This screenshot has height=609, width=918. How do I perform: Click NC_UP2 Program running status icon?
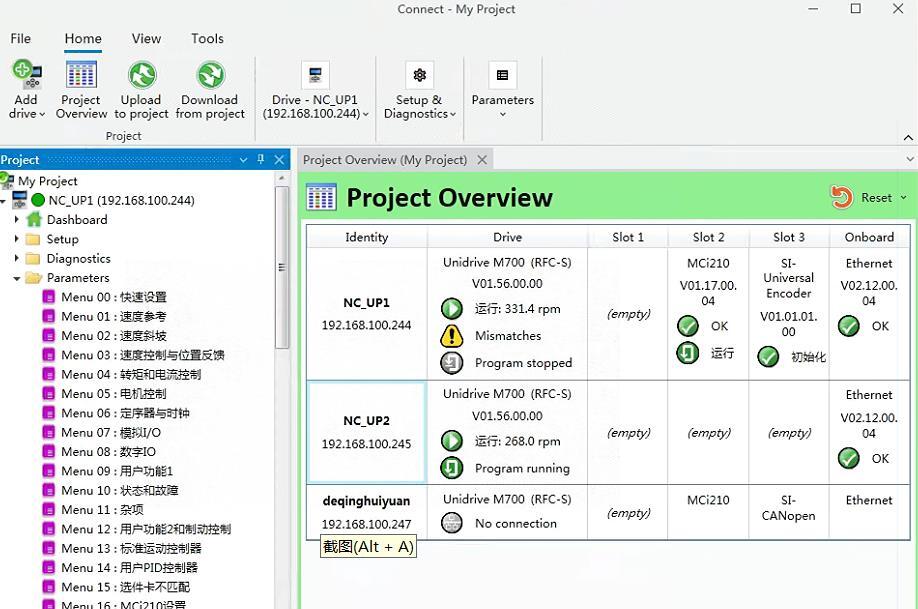[452, 468]
